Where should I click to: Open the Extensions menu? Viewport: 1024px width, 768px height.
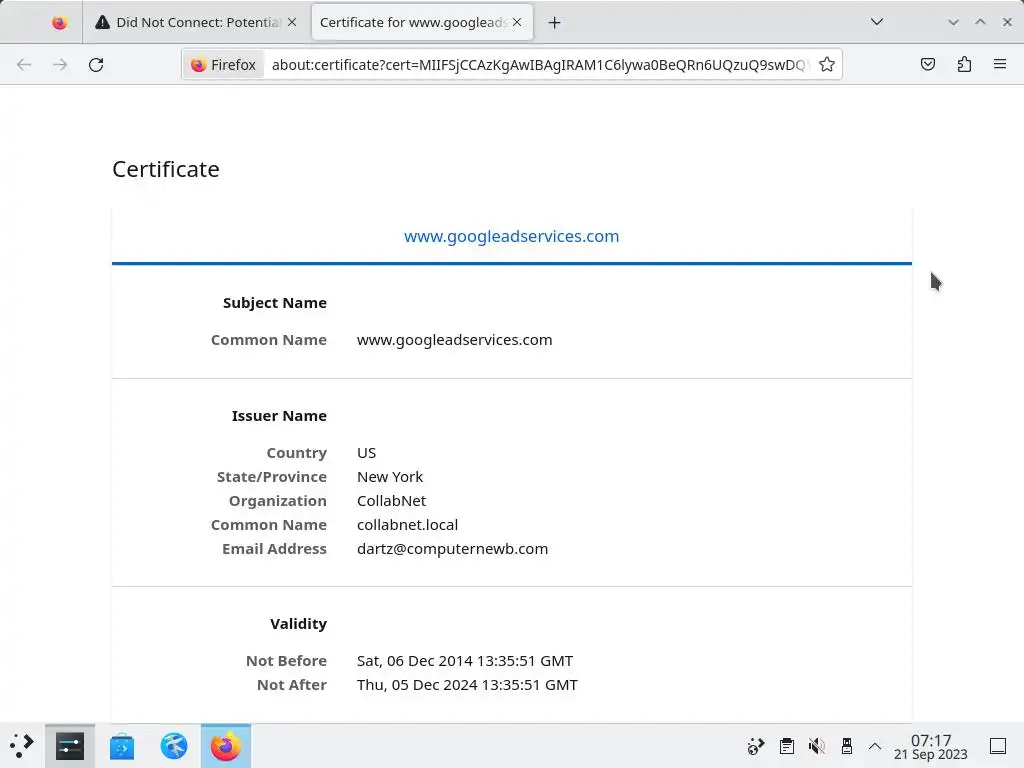click(x=964, y=64)
